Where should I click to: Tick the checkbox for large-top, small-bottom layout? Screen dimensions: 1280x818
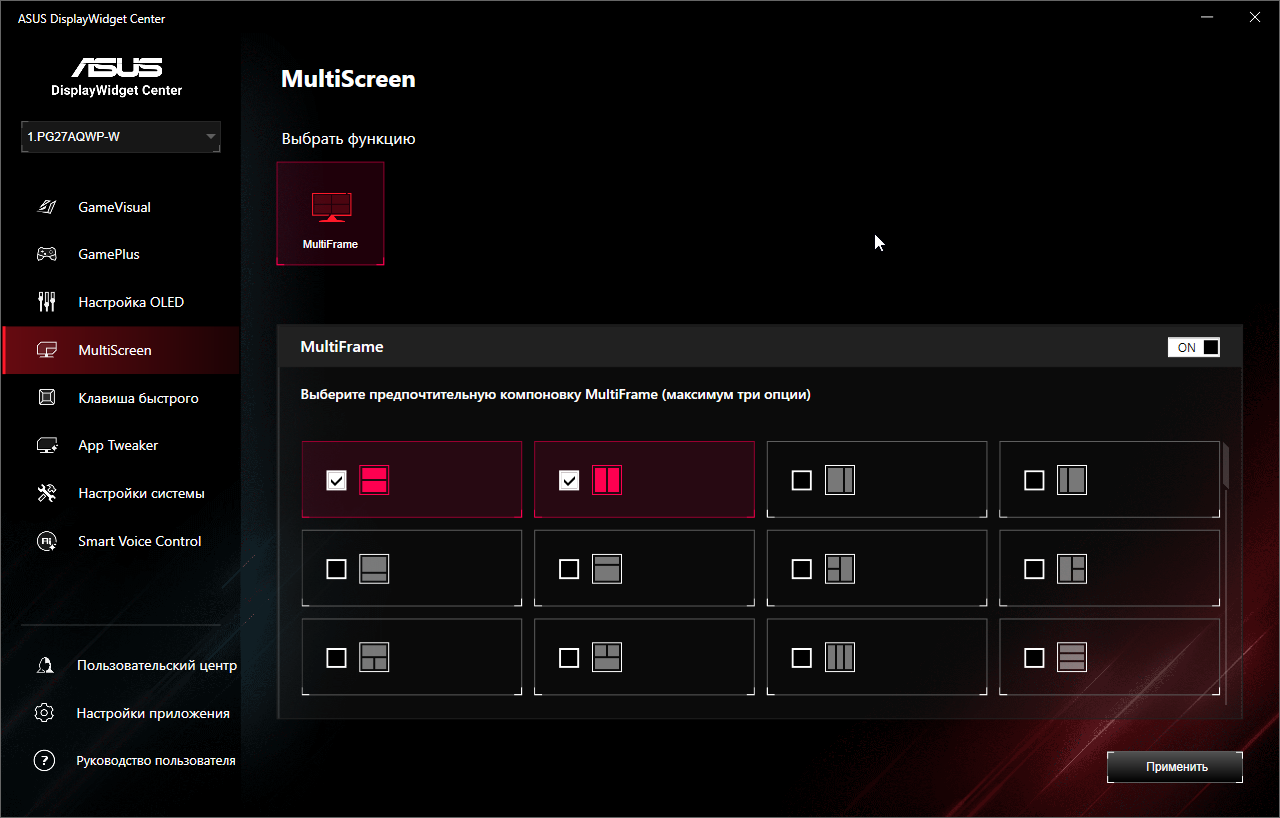pos(337,569)
